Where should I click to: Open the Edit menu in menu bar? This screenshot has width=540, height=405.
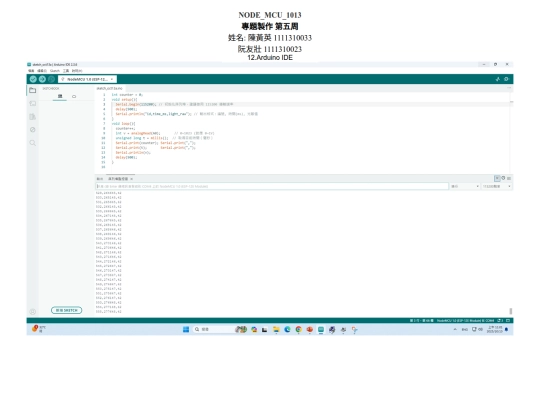click(42, 71)
